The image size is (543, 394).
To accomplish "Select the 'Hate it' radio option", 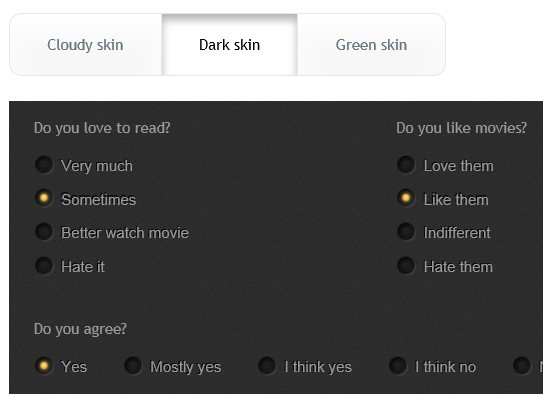I will pos(44,266).
